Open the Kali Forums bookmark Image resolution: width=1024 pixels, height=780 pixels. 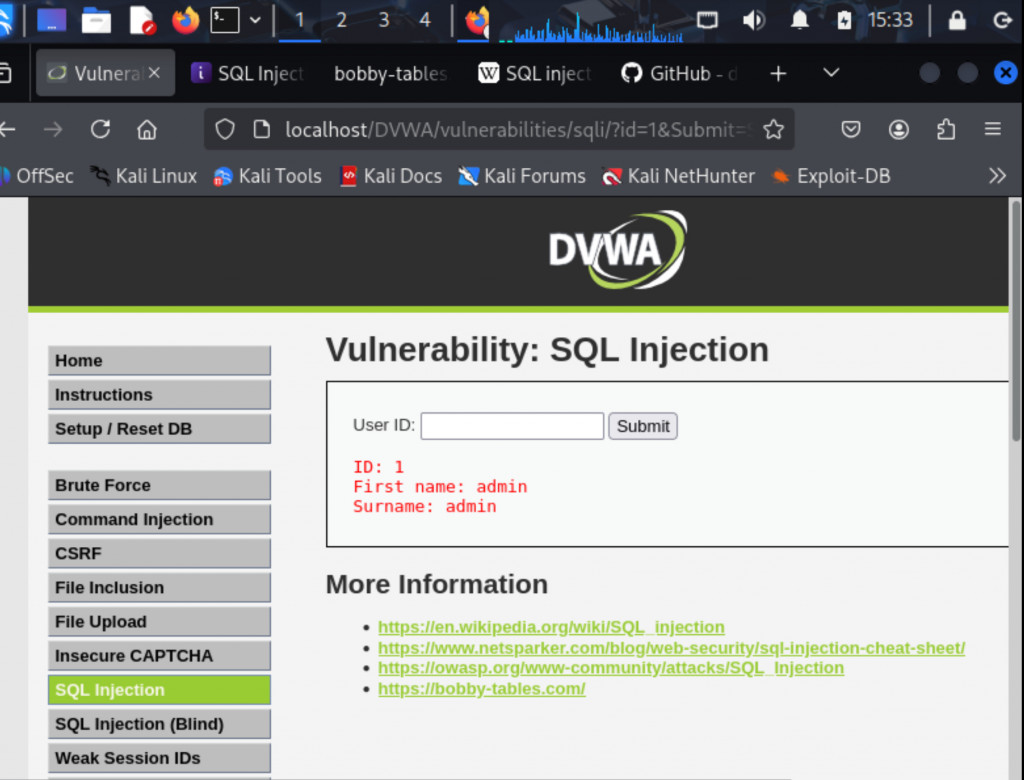522,176
